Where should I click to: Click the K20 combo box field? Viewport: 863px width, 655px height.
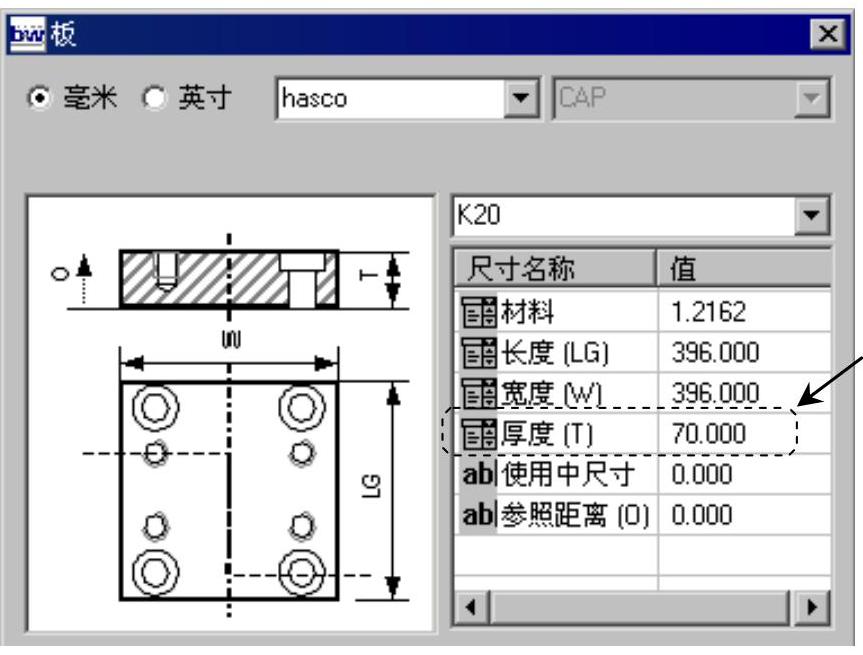tap(625, 215)
